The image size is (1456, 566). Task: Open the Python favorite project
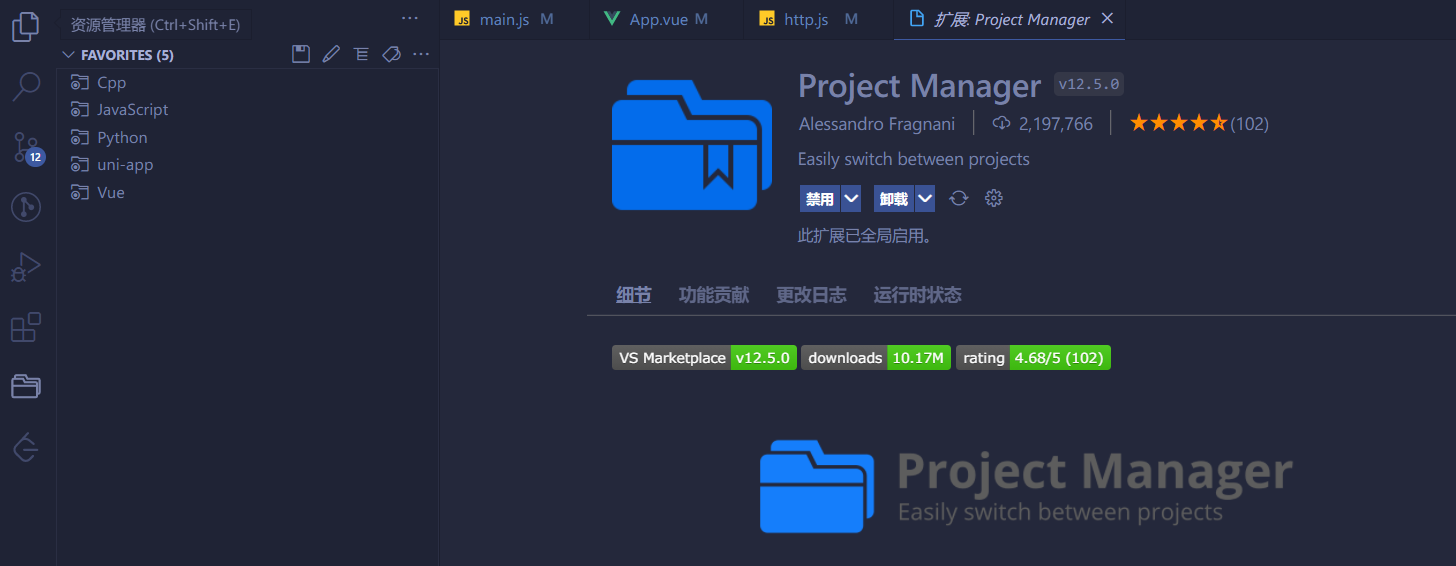point(247,137)
